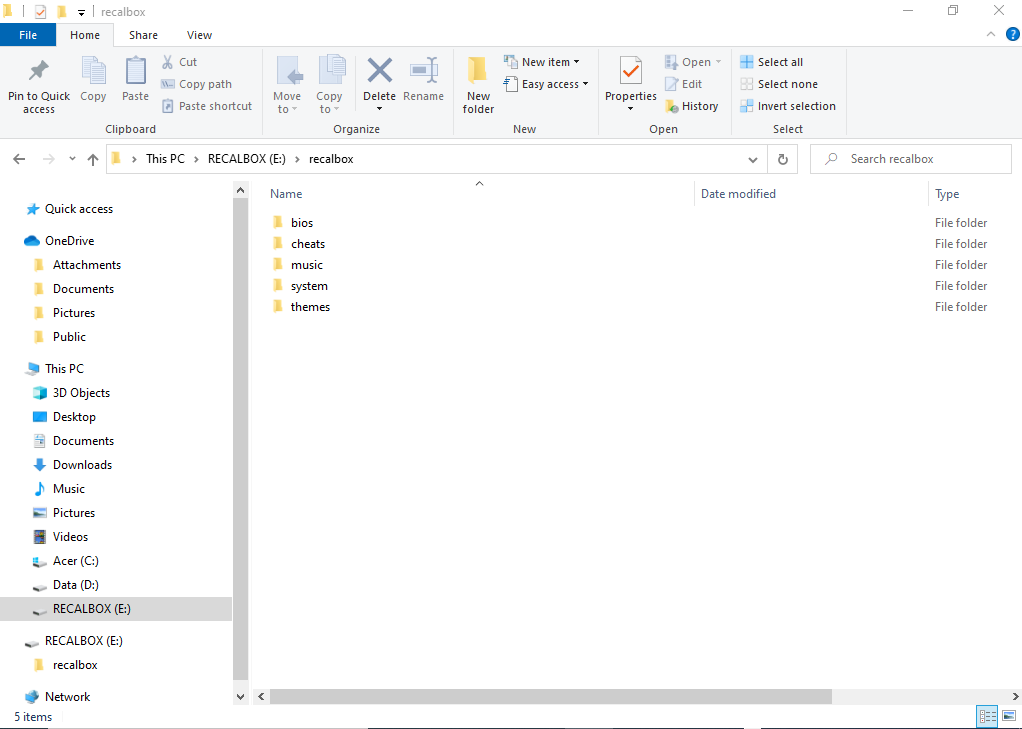Click Invert selection in the ribbon
1022x729 pixels.
pyautogui.click(x=787, y=106)
